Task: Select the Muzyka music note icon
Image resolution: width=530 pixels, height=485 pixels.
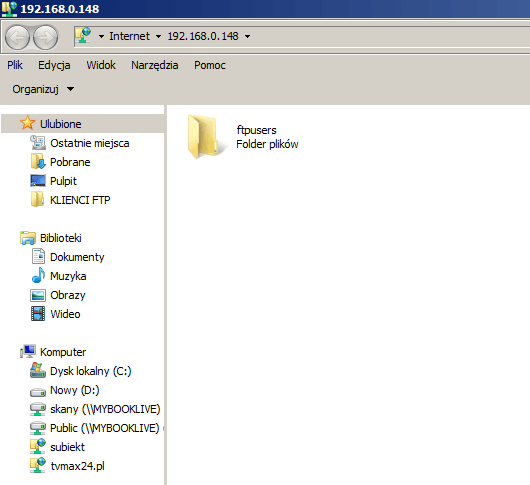Action: [38, 275]
